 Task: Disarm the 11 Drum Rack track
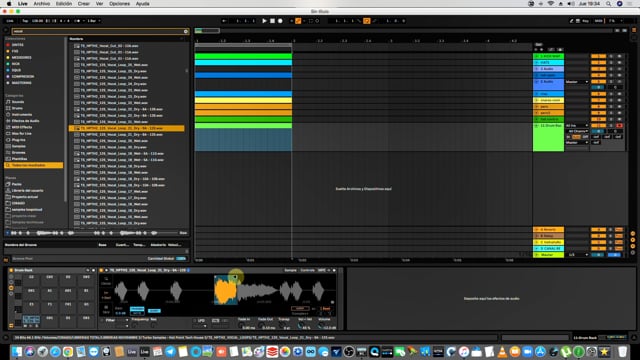(x=619, y=125)
